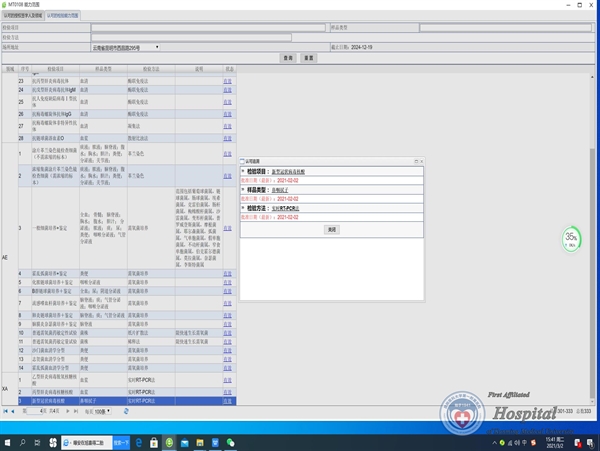Image resolution: width=600 pixels, height=451 pixels.
Task: Select the second 能力范围 tab
Action: click(x=63, y=16)
